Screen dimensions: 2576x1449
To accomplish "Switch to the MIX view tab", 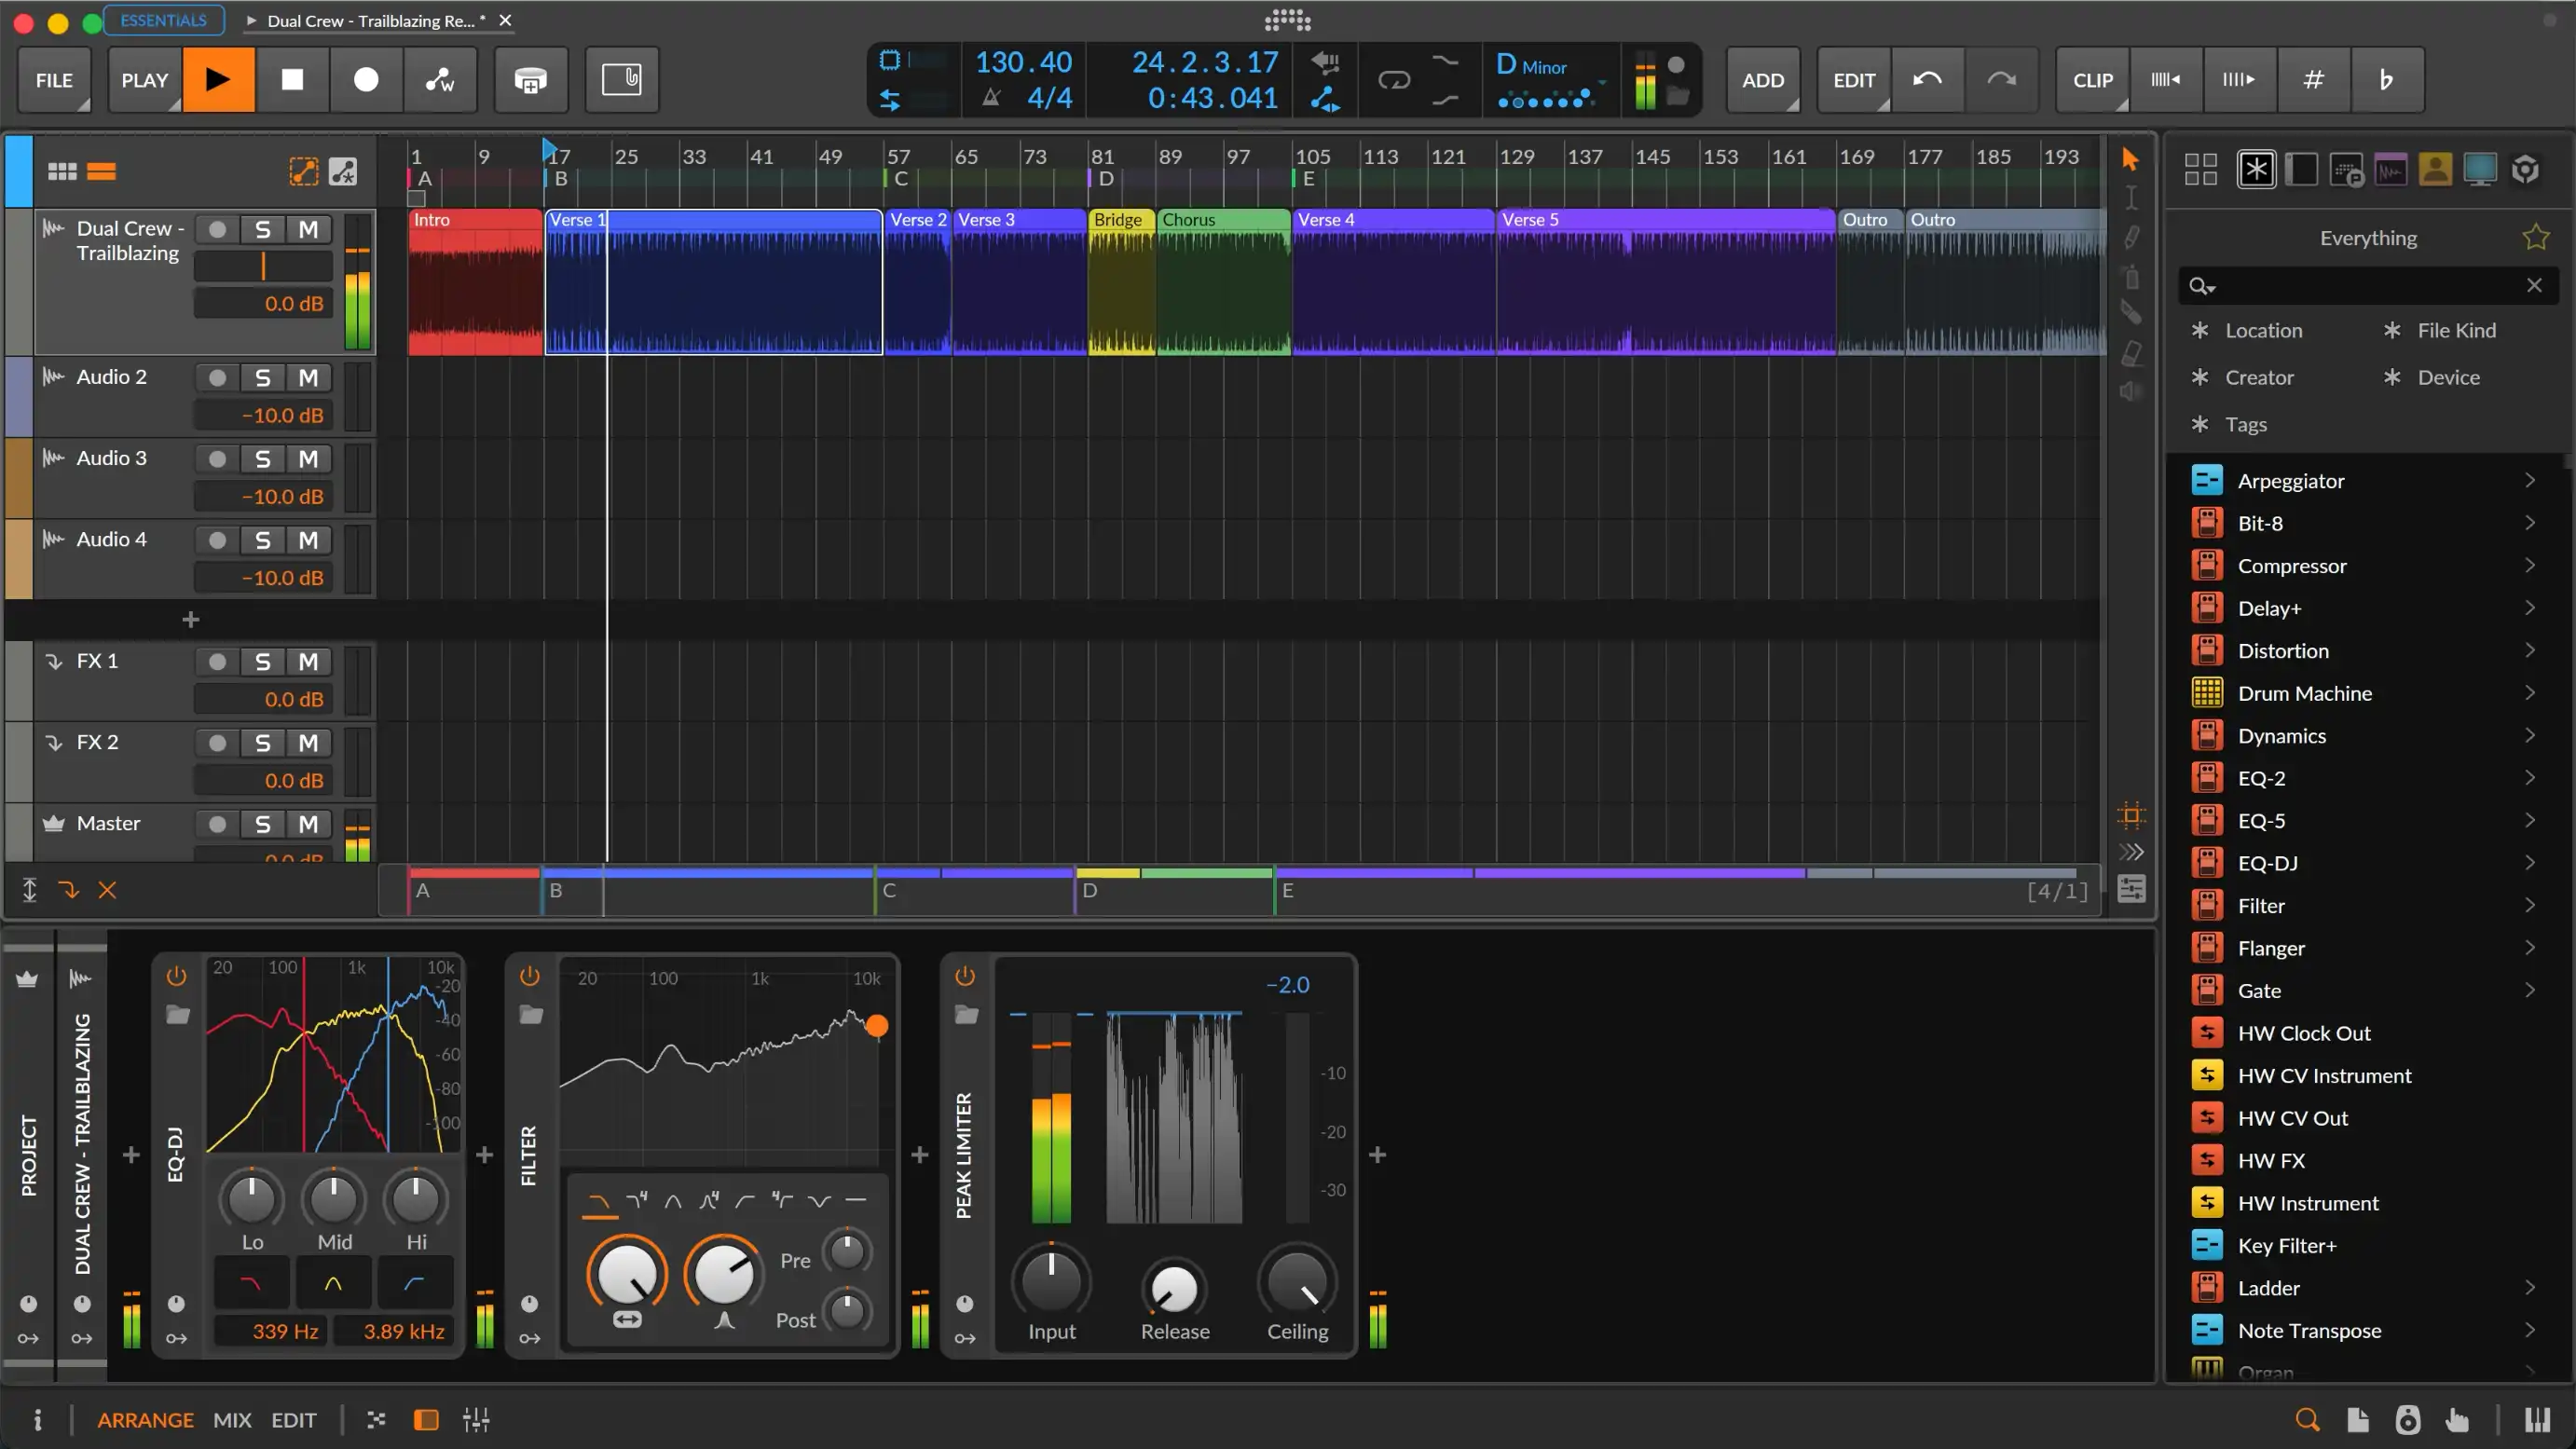I will coord(232,1420).
